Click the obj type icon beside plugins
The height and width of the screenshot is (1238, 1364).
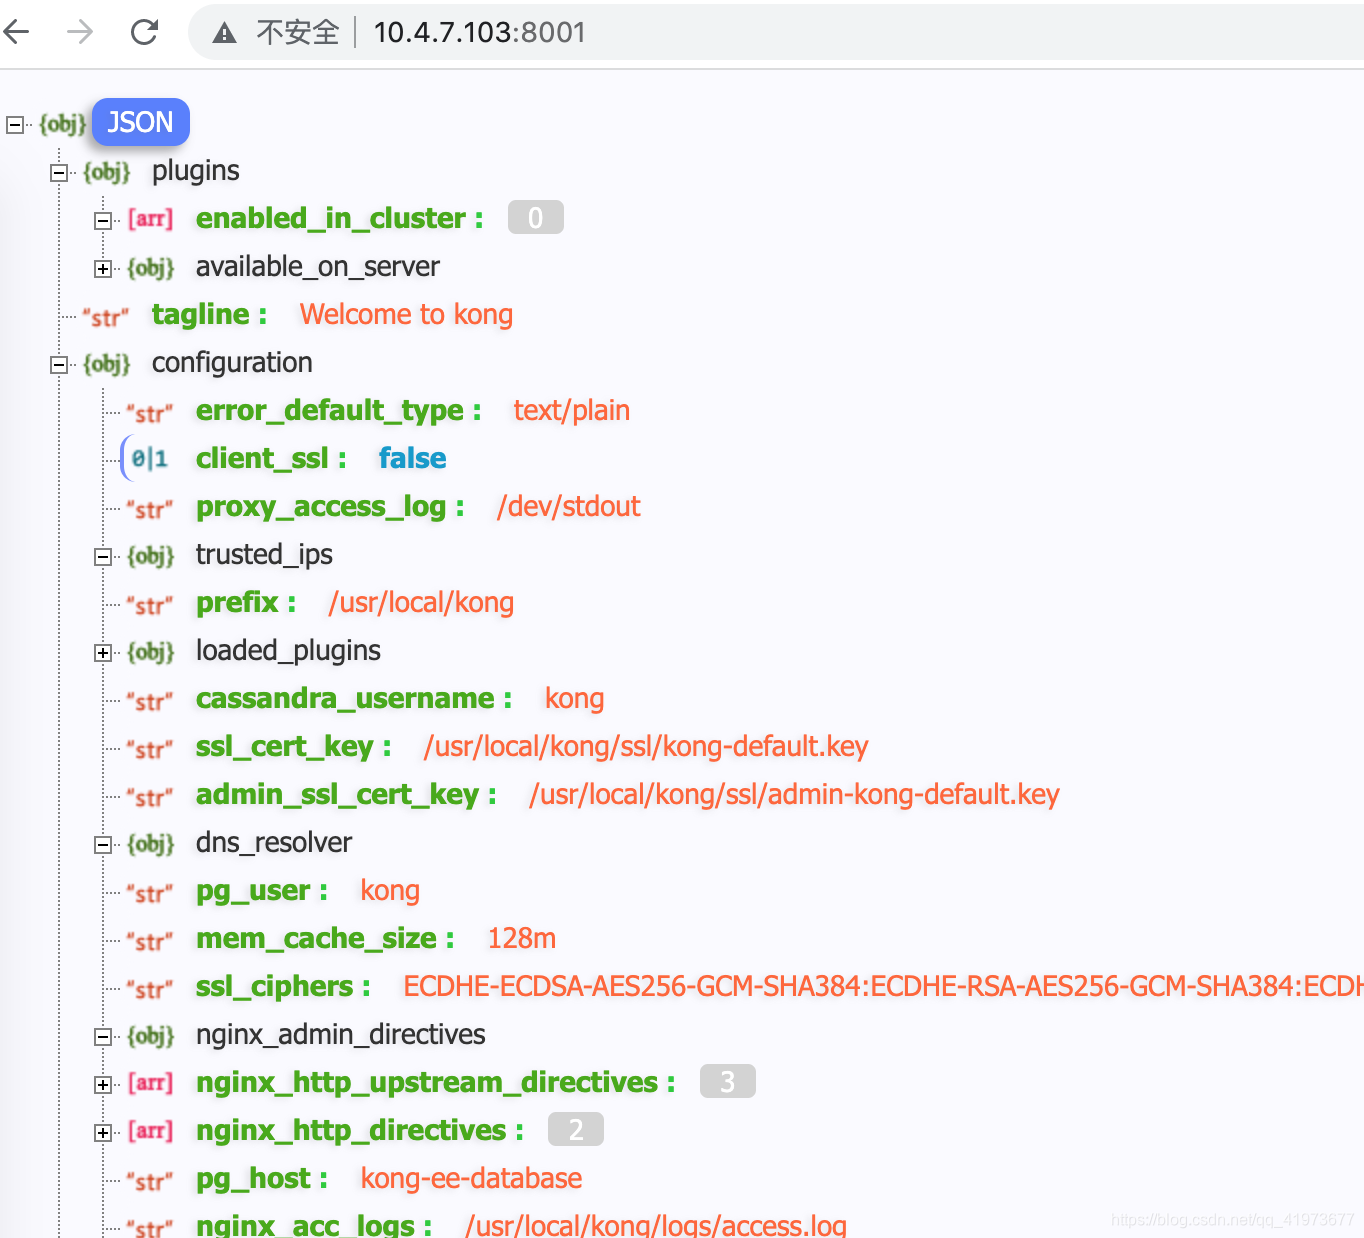pos(107,172)
